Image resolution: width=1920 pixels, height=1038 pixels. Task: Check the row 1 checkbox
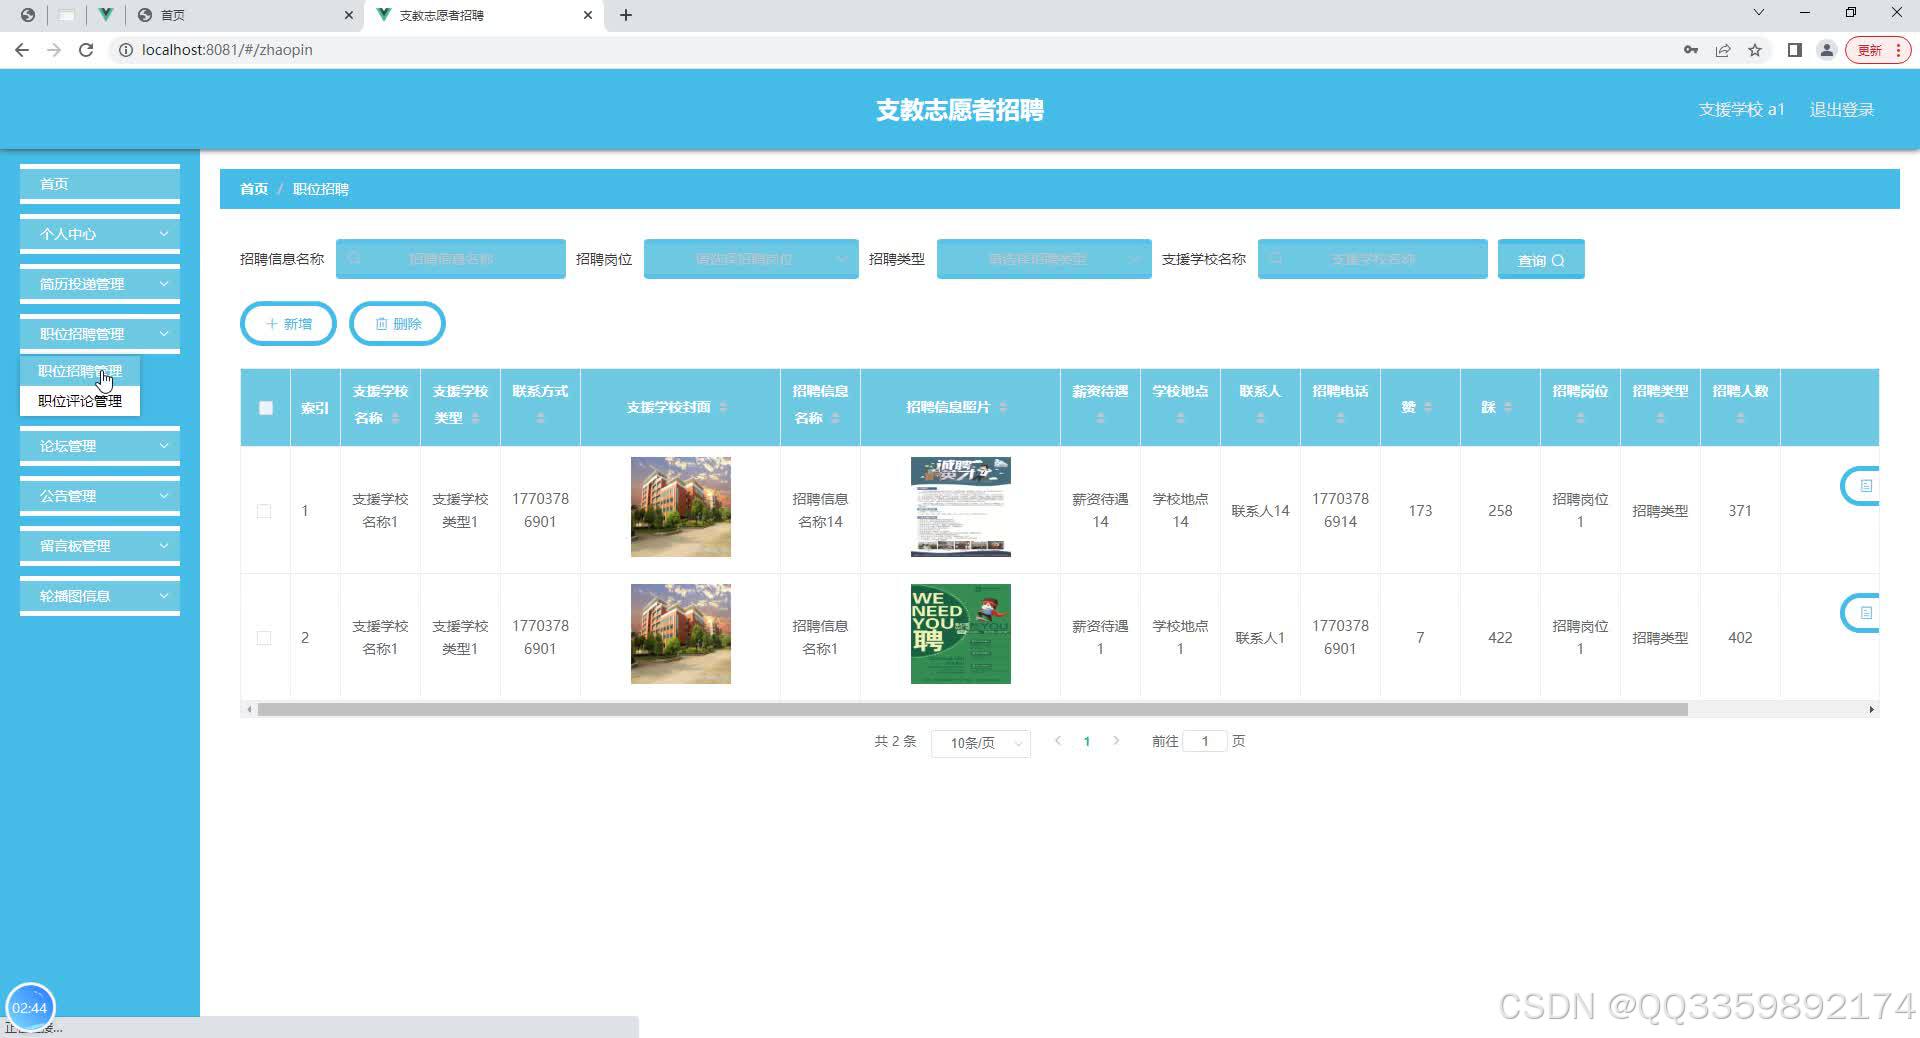pos(264,511)
